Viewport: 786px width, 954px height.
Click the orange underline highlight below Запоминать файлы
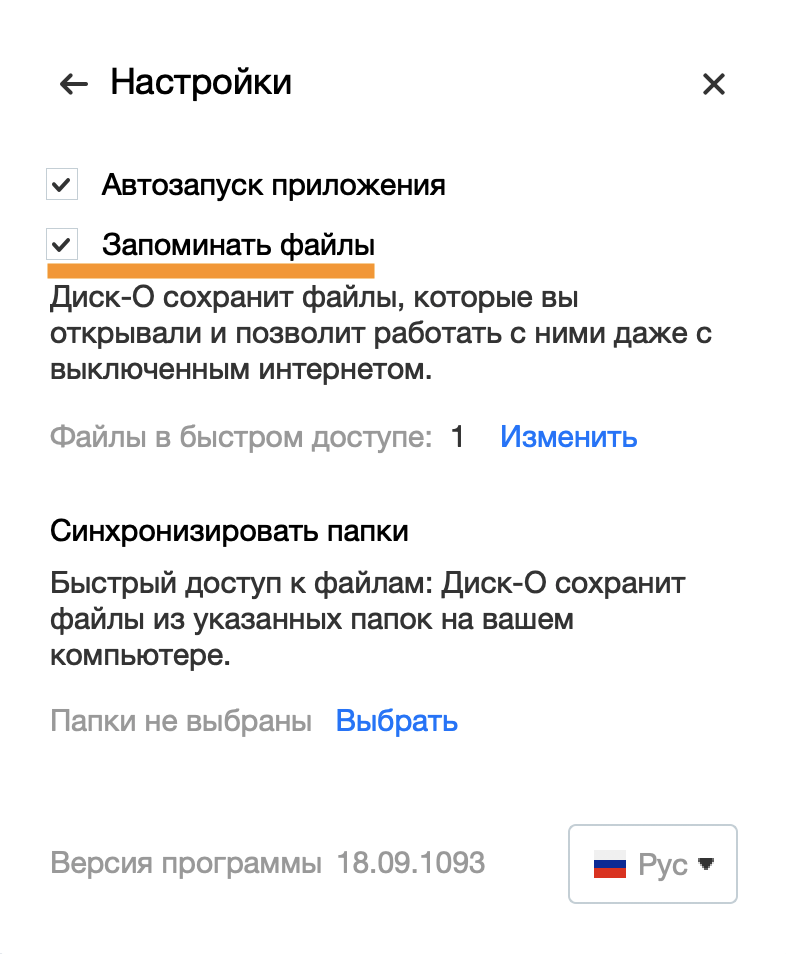tap(211, 271)
